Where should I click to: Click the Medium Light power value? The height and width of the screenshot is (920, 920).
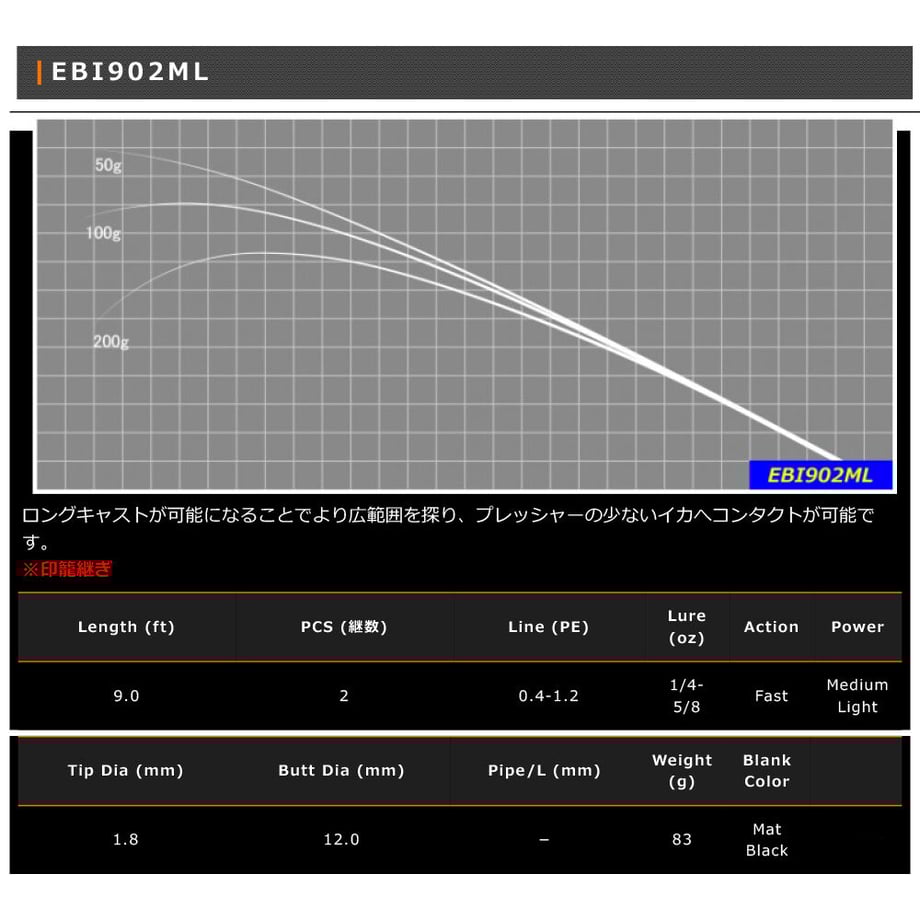[857, 696]
